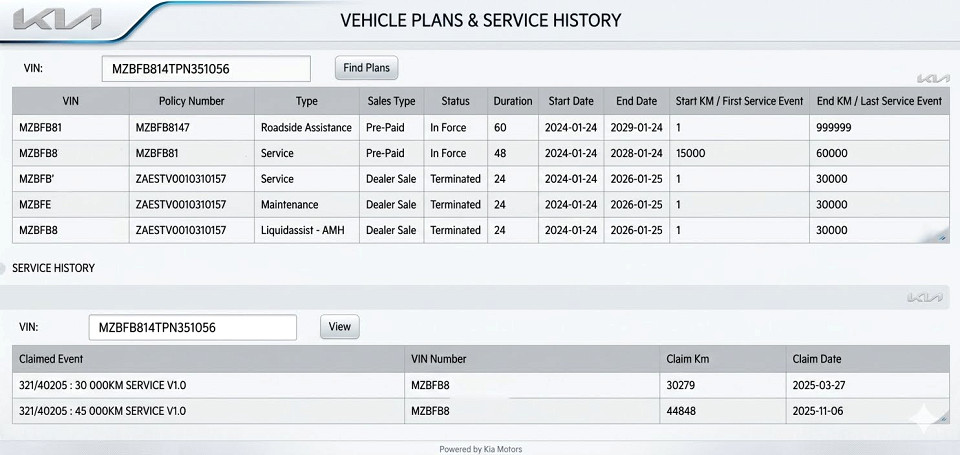
Task: Click the Sales Type column header
Action: coord(391,101)
